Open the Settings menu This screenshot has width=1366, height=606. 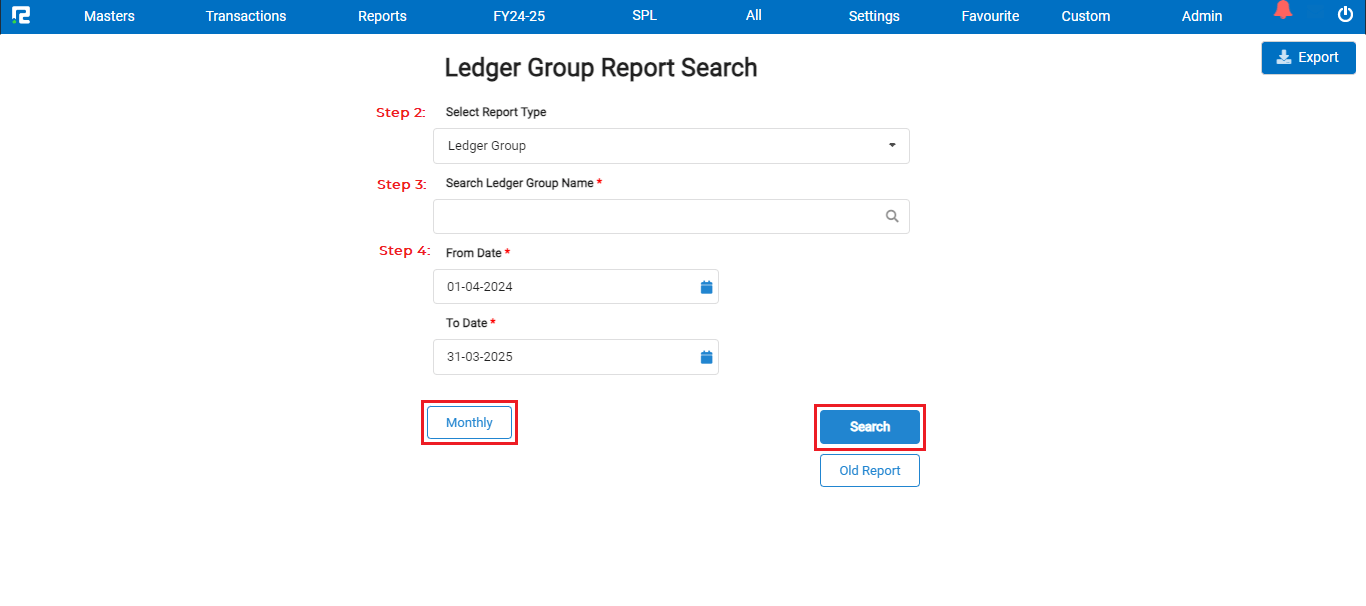[873, 16]
